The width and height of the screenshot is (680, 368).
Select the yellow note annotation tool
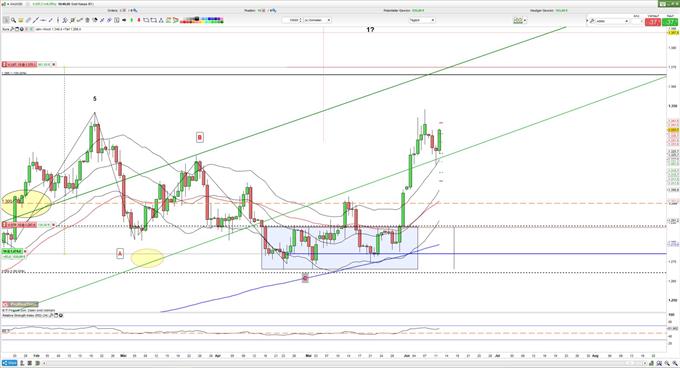21,20
